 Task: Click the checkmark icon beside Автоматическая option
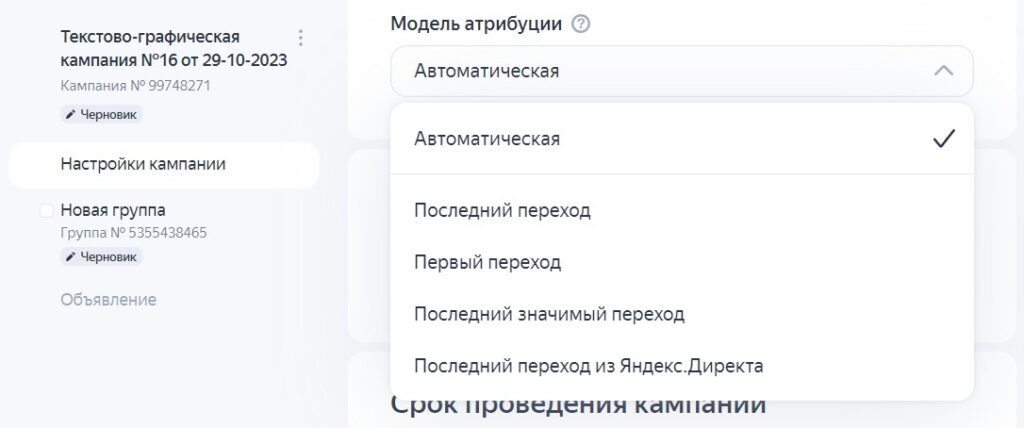click(x=943, y=139)
